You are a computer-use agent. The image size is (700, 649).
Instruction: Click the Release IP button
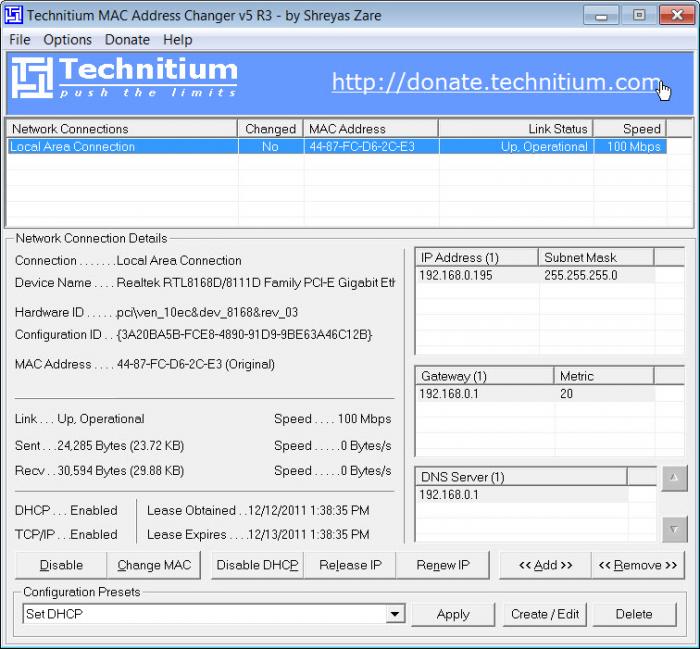click(350, 565)
